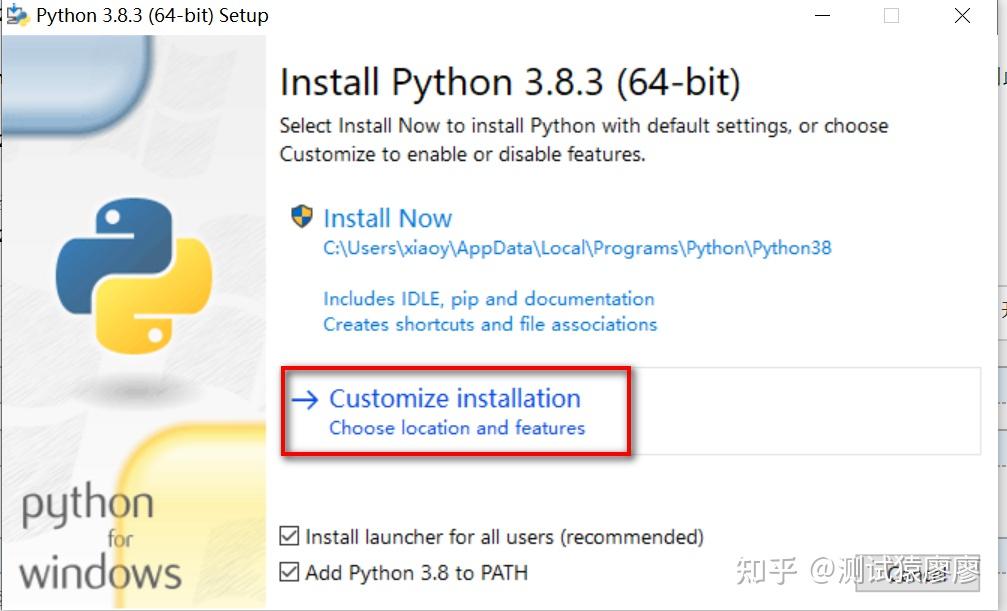Click the 'Choose location and features' subtext

click(x=455, y=427)
